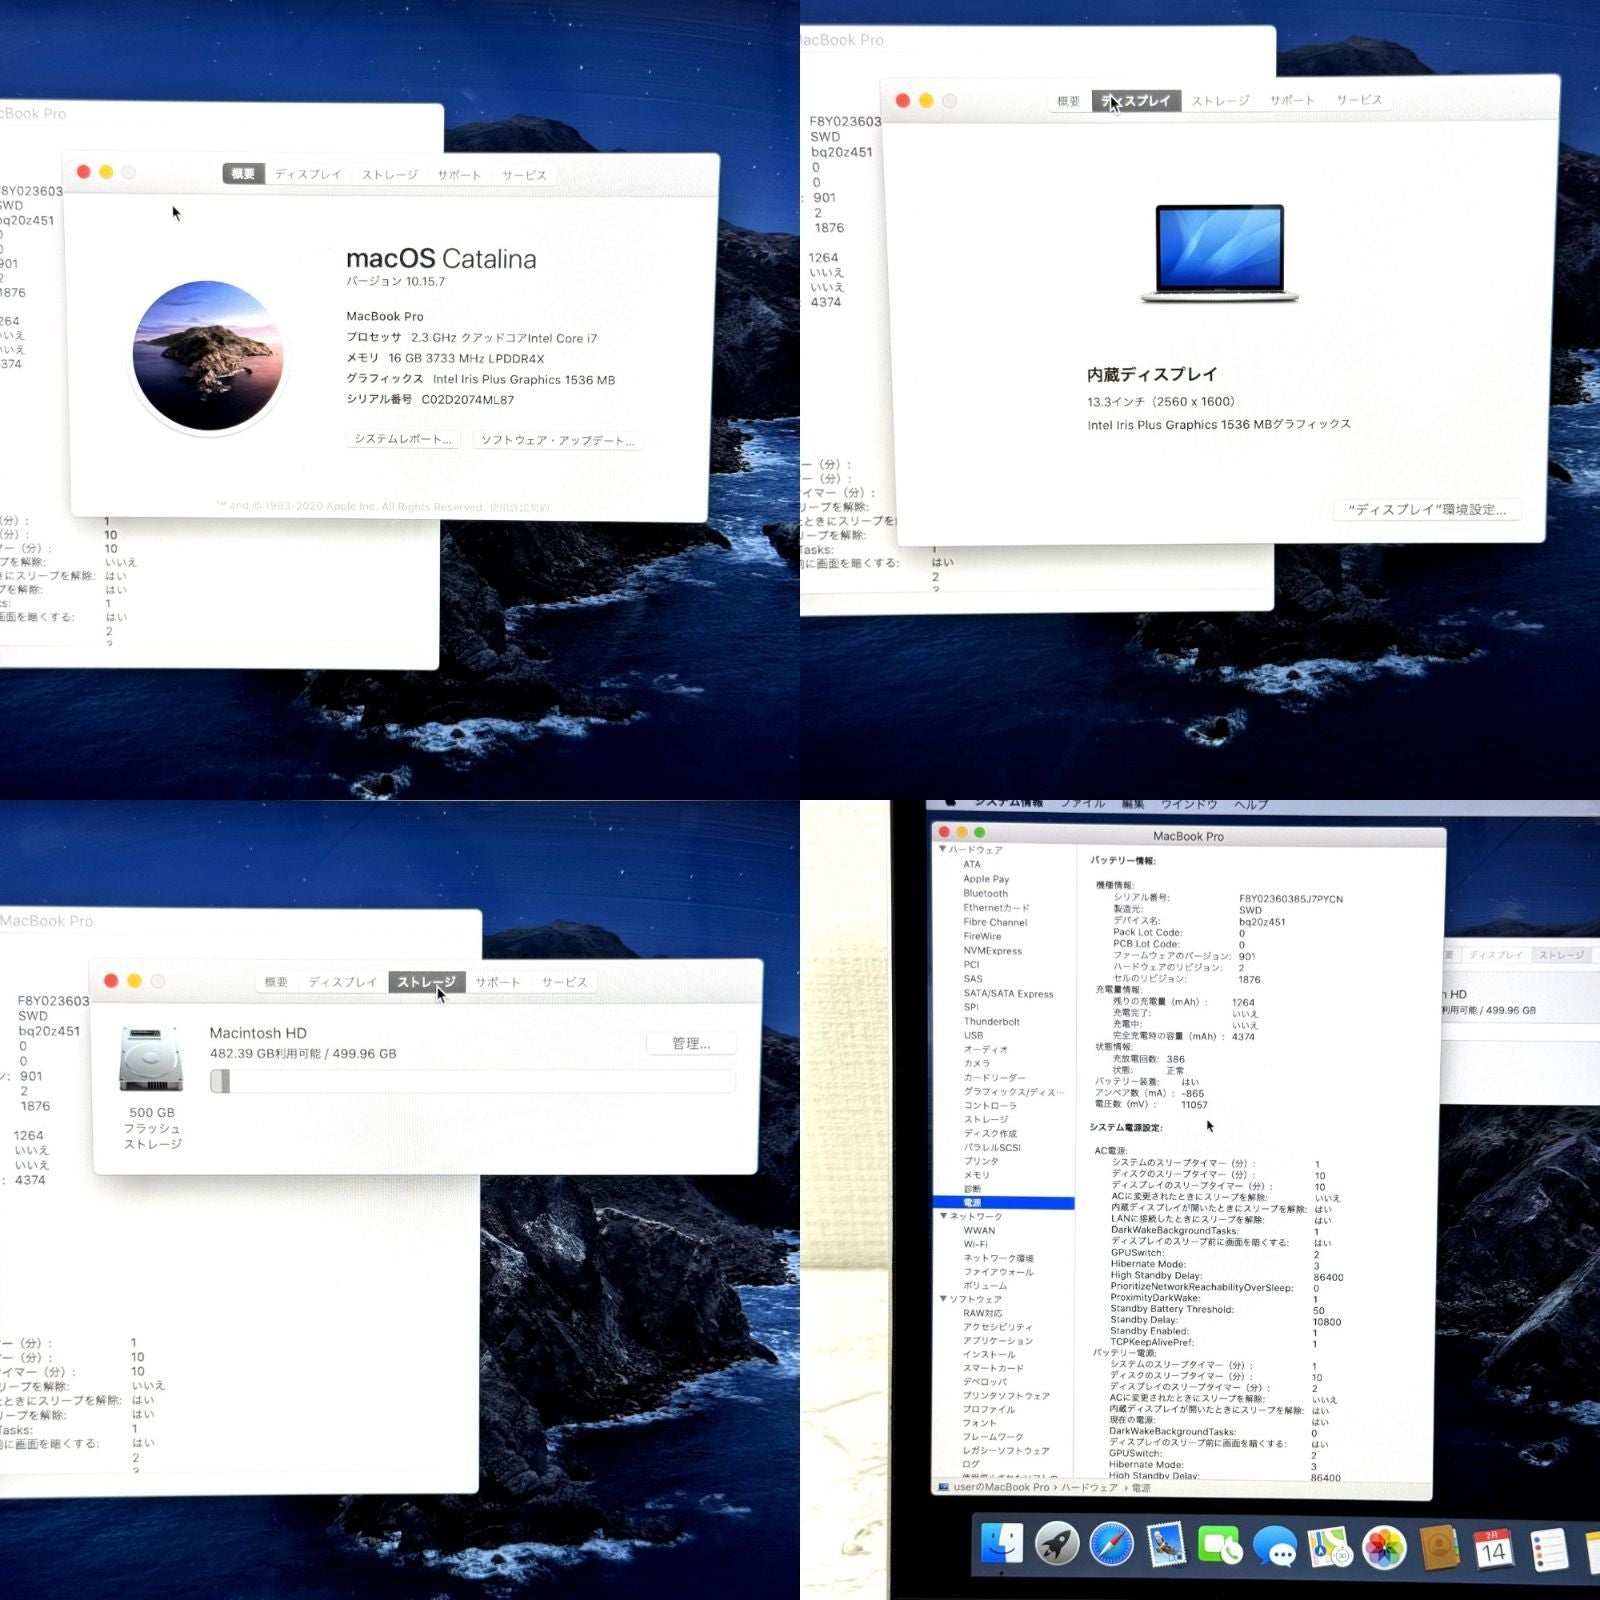
Task: Open Safari compass icon in Dock
Action: (1111, 1544)
